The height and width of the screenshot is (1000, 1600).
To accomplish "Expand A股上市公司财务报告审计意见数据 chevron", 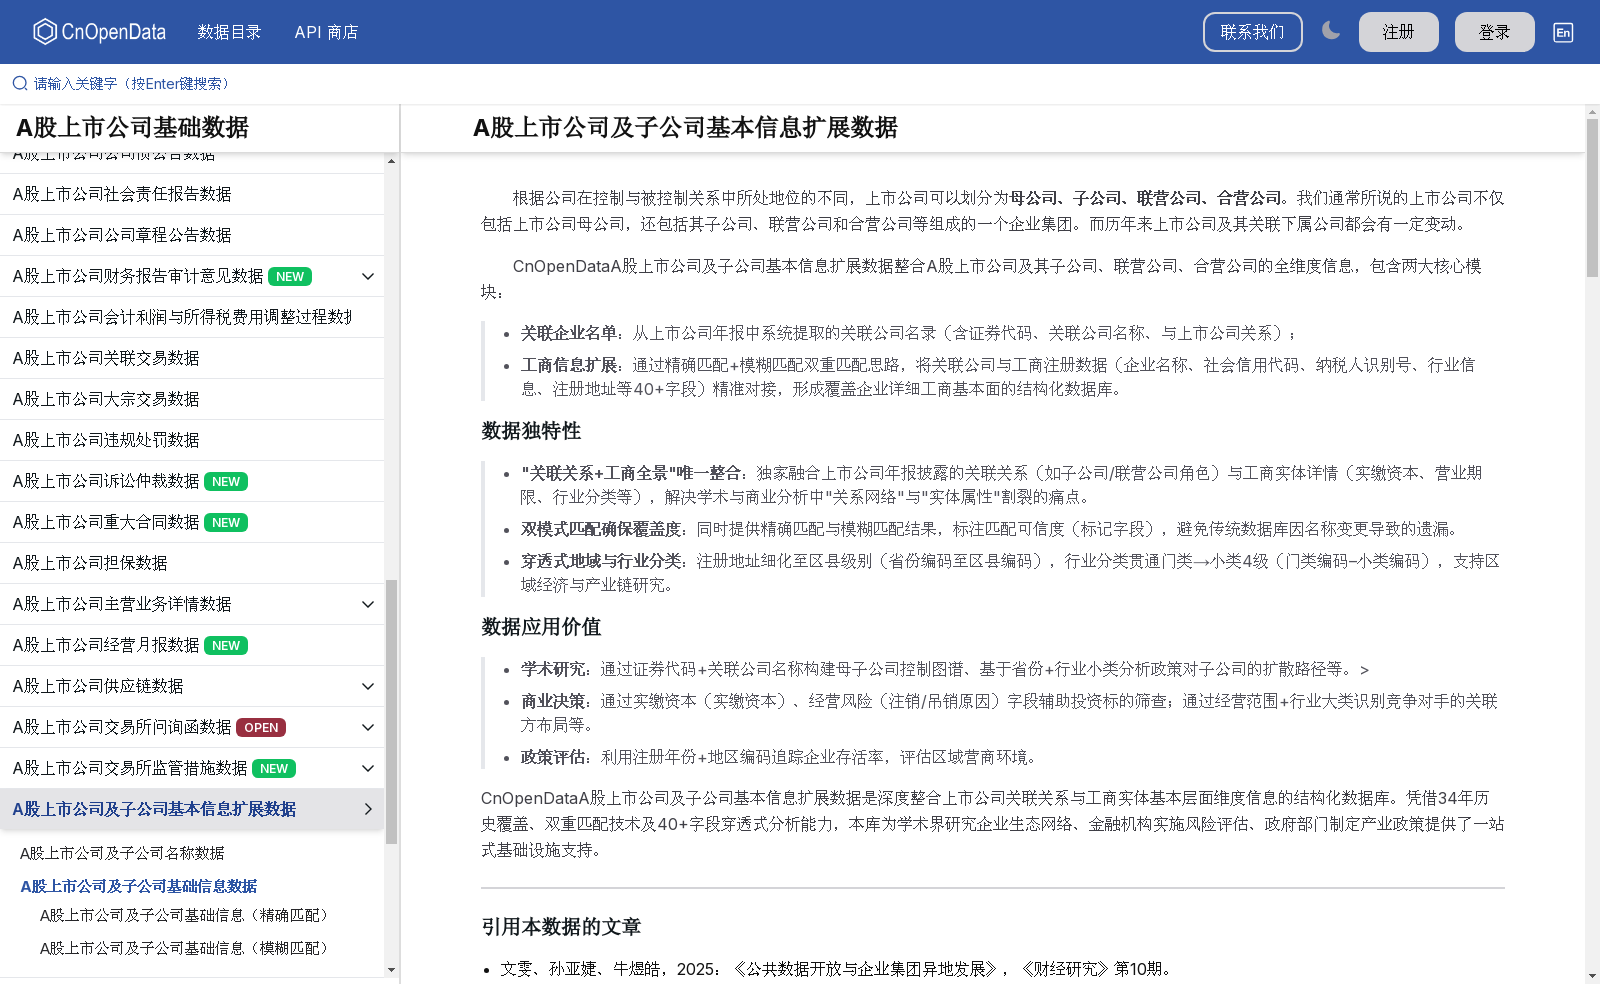I will (x=368, y=276).
